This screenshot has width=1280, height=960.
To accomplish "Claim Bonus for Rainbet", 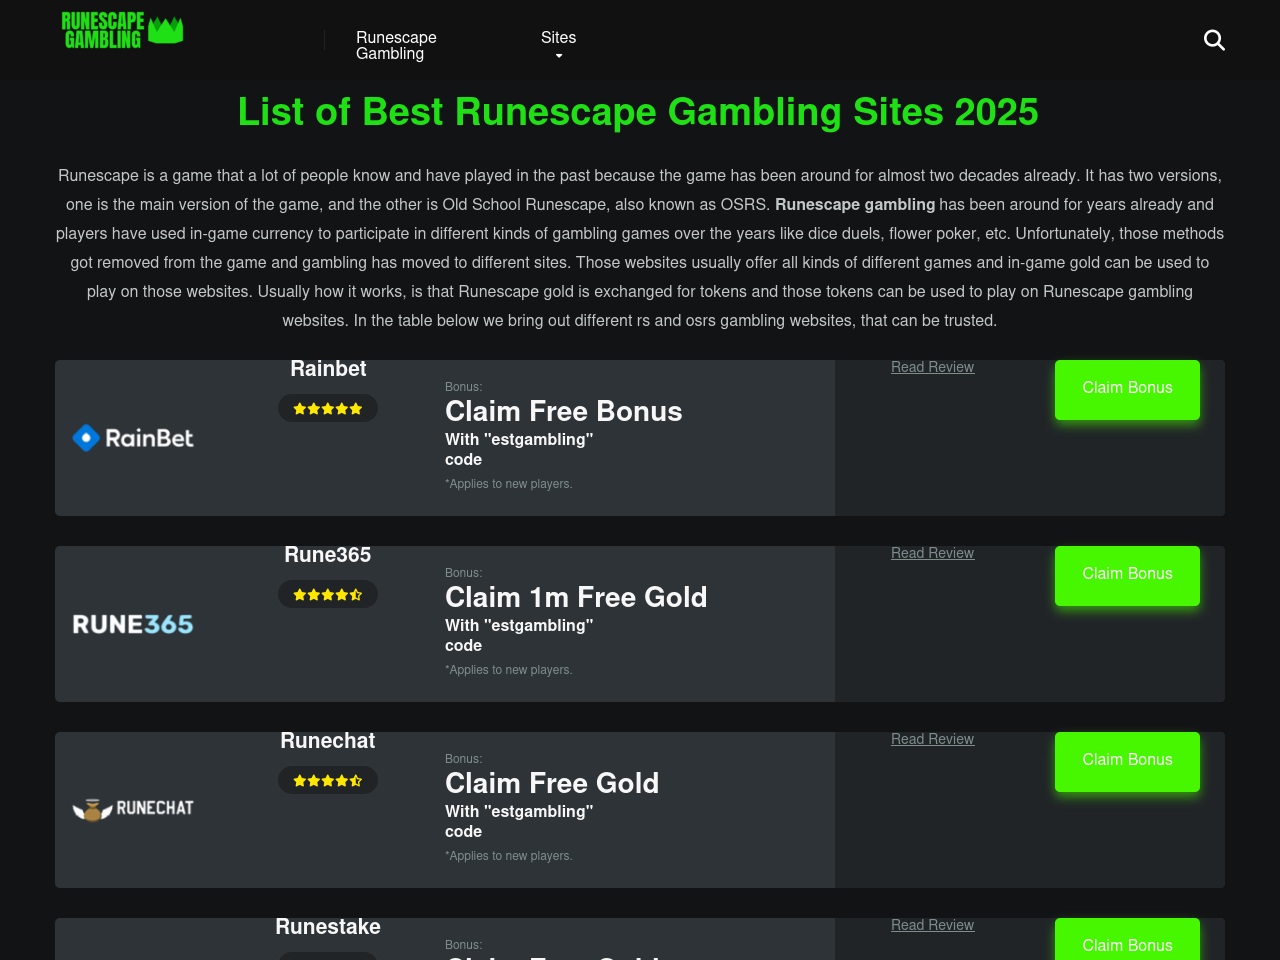I will 1127,389.
